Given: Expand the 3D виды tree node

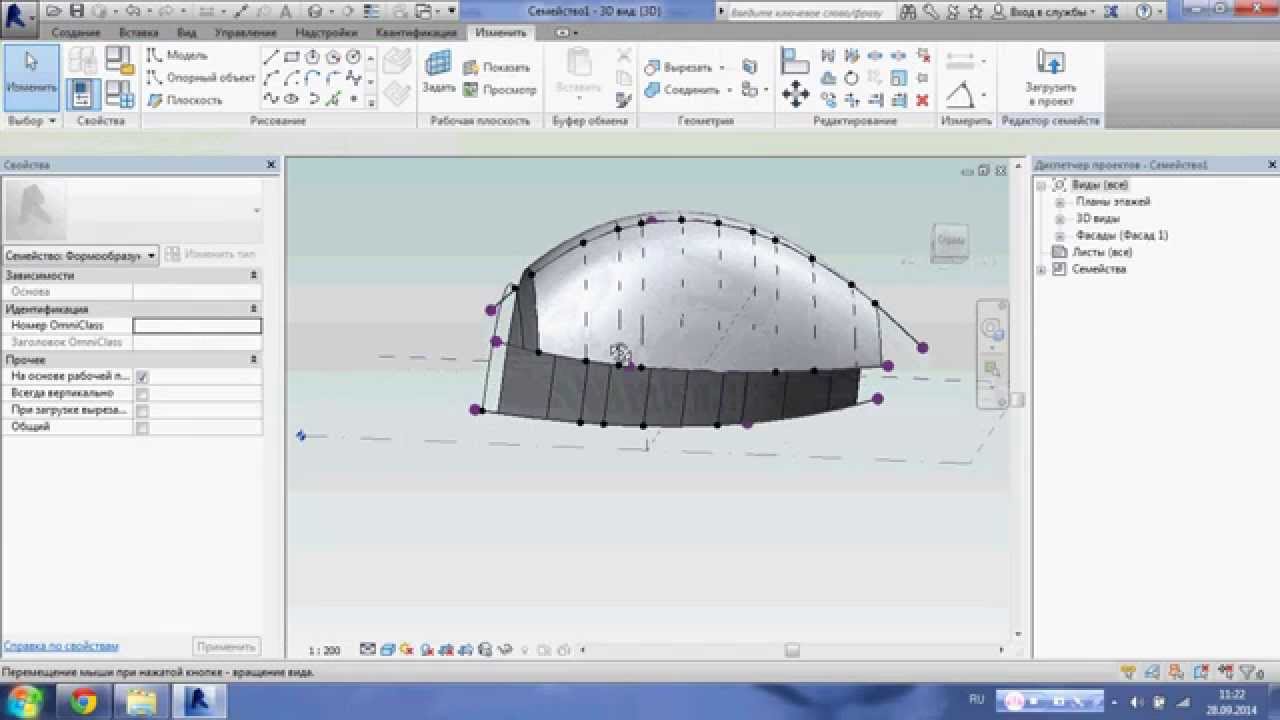Looking at the screenshot, I should [x=1060, y=218].
